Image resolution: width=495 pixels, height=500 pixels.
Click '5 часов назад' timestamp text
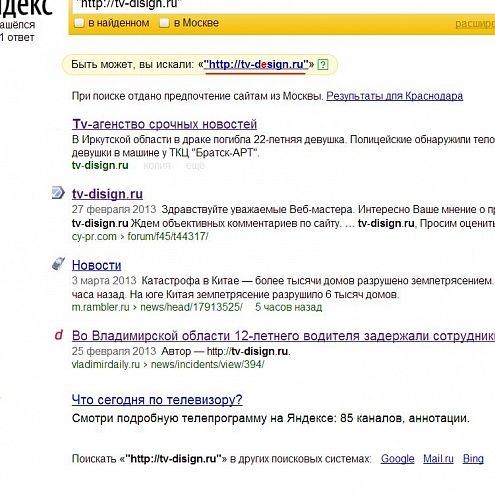(x=289, y=307)
